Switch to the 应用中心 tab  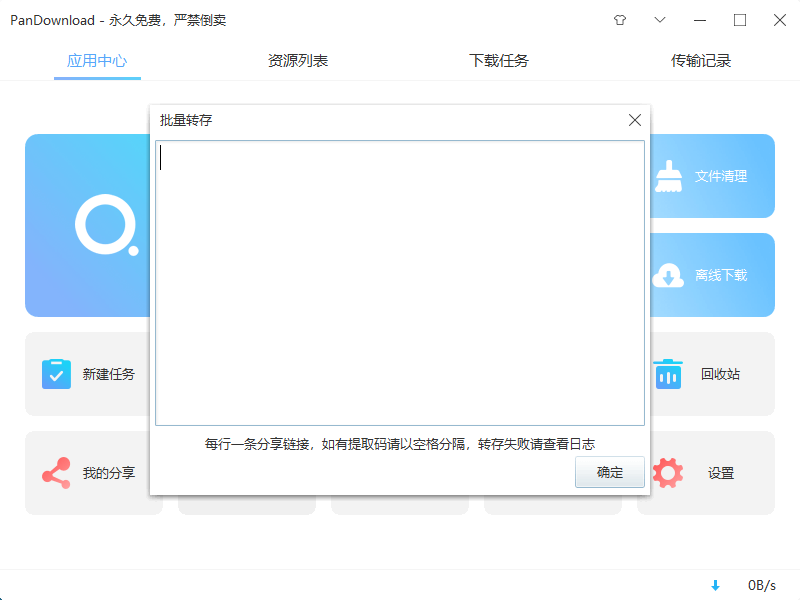(x=97, y=60)
